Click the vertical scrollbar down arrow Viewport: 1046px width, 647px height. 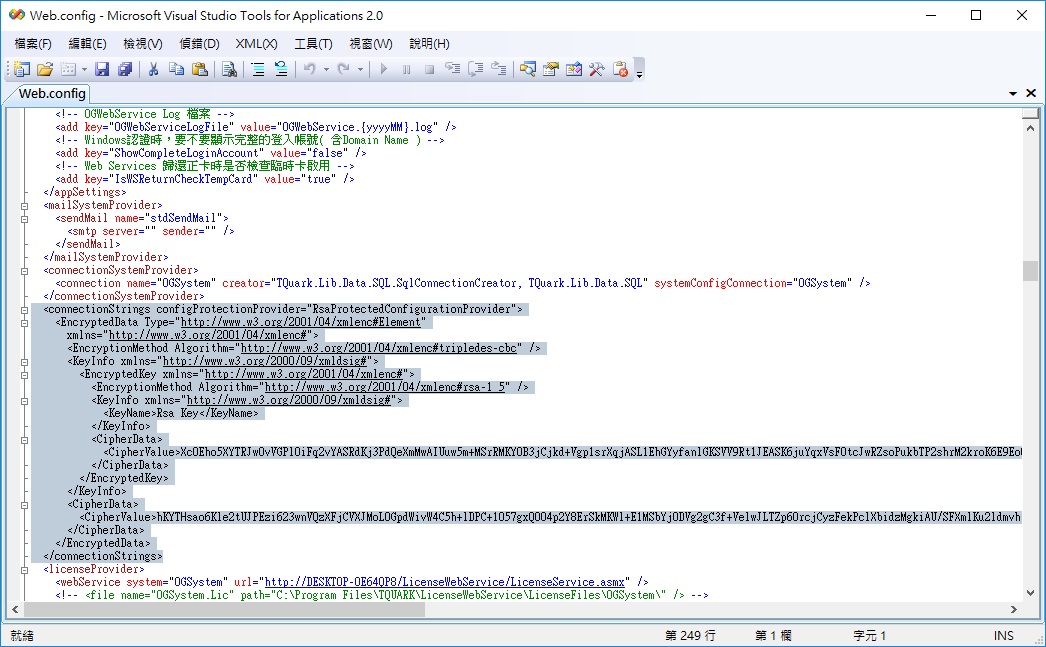pyautogui.click(x=1031, y=592)
